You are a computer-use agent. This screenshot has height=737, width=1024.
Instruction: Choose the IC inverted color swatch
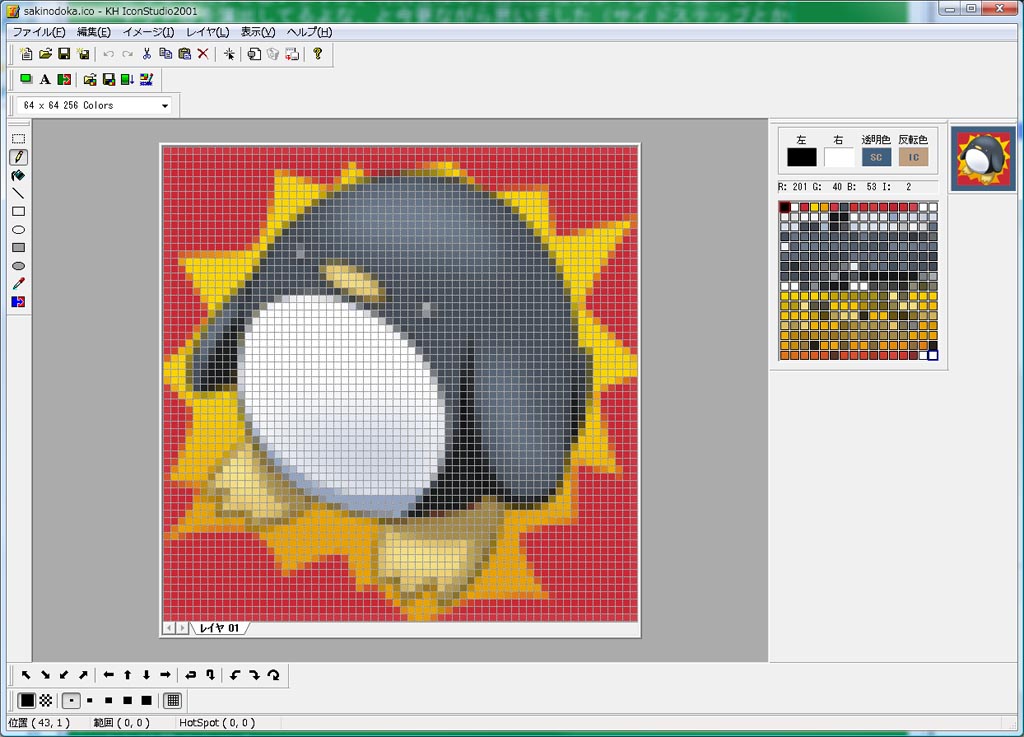coord(913,157)
